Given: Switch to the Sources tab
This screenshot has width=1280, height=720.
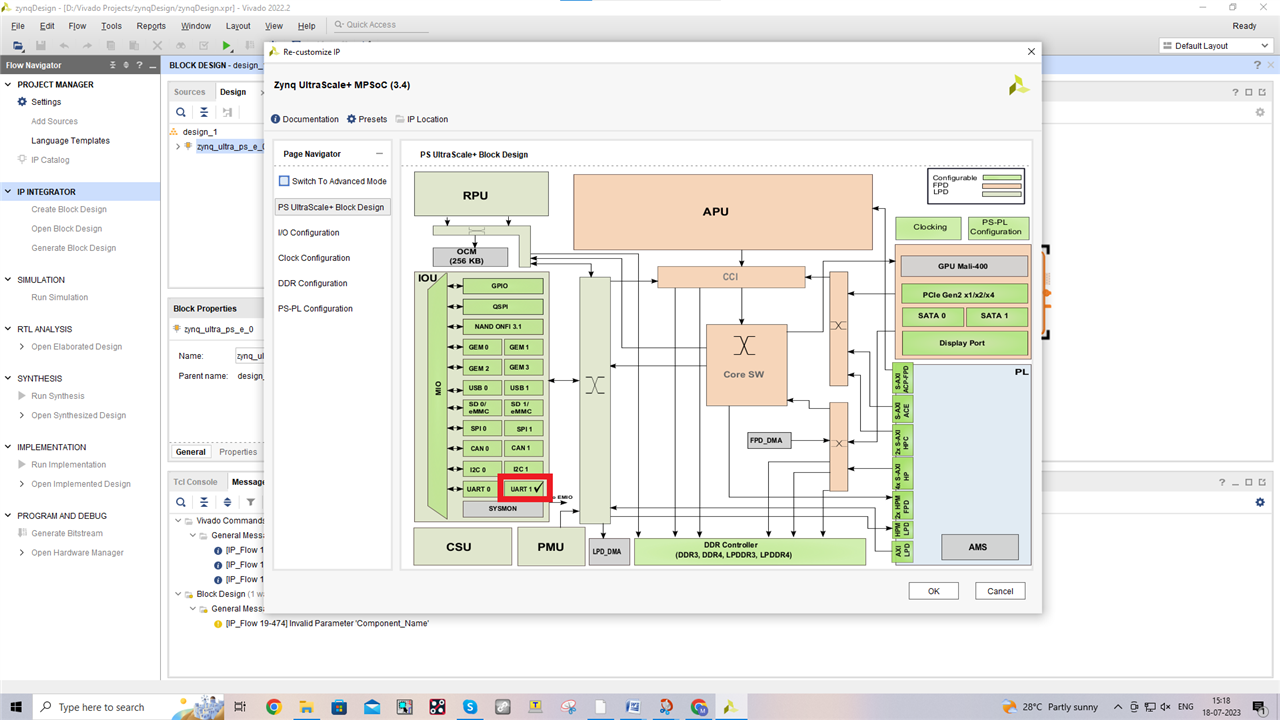Looking at the screenshot, I should [x=189, y=92].
